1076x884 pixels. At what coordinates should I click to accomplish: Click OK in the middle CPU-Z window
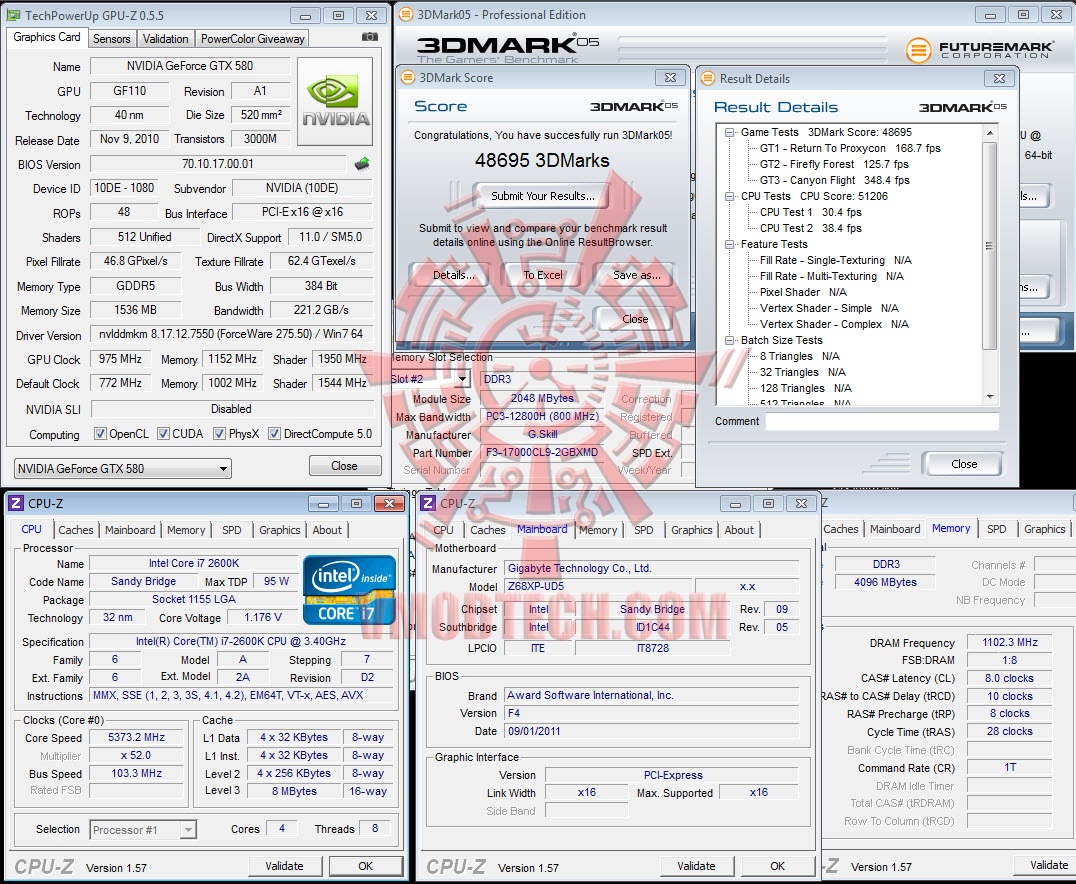pos(777,866)
